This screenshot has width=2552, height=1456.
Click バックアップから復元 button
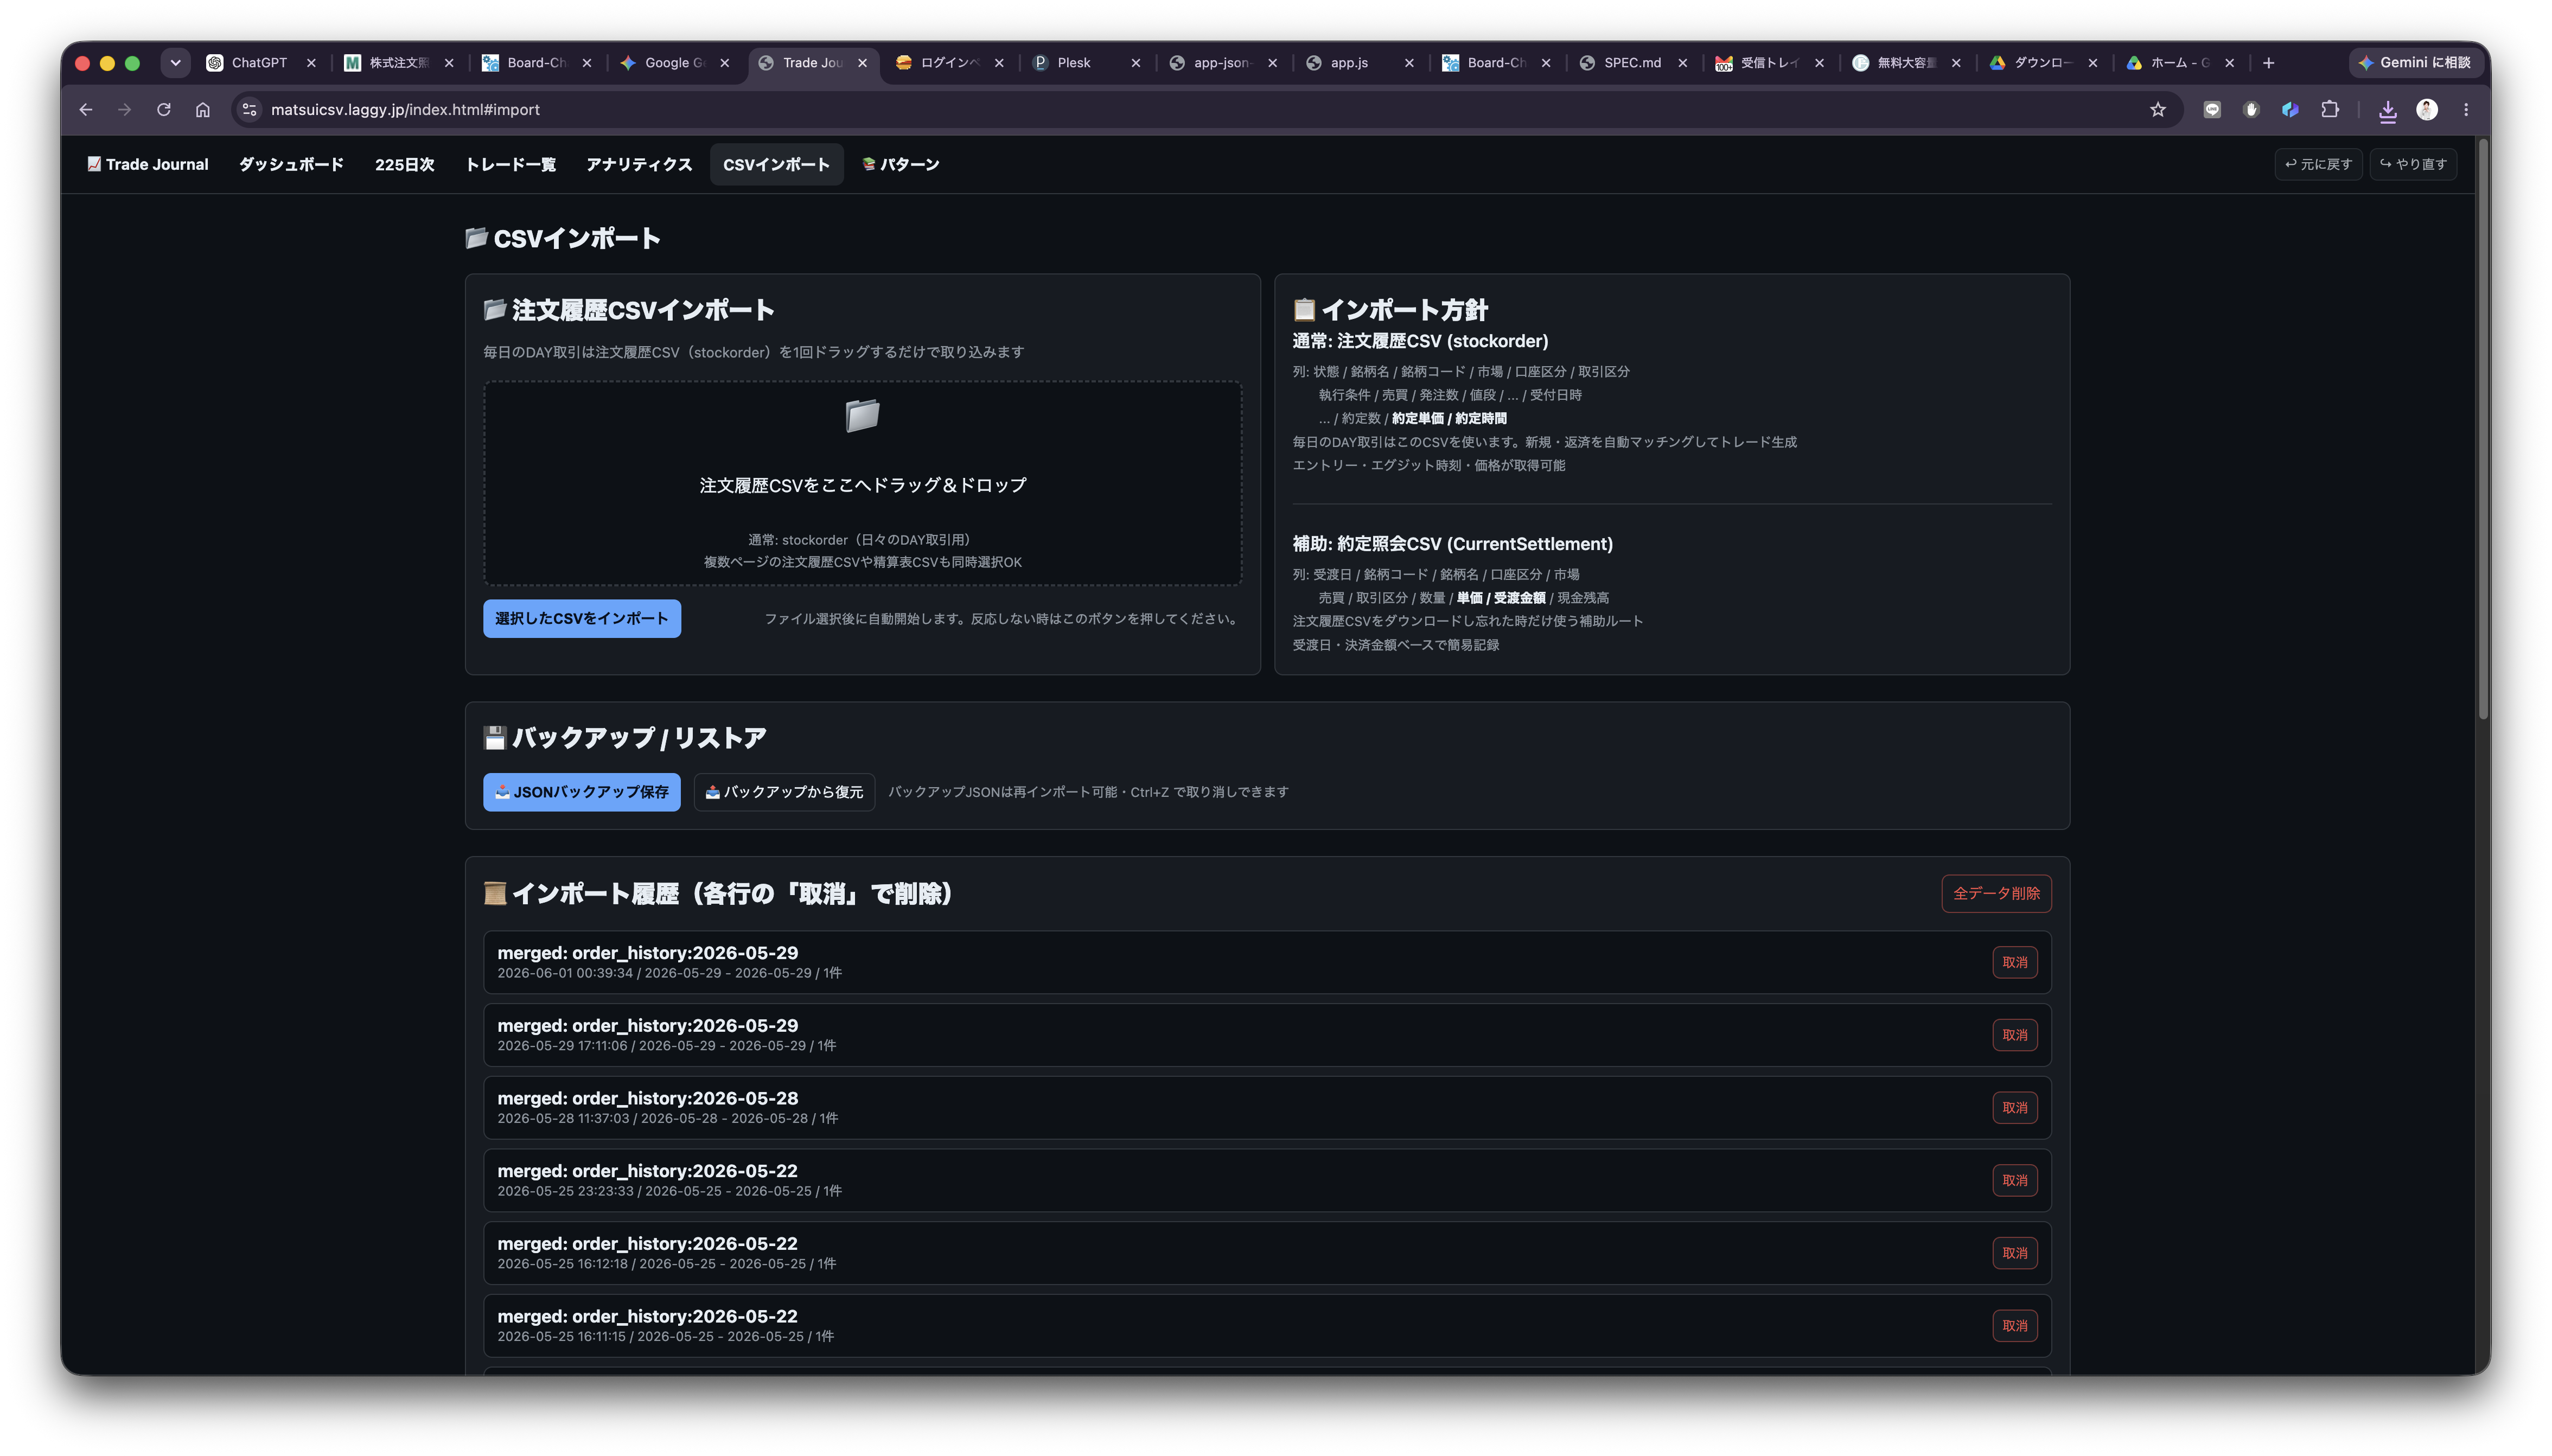pos(784,791)
